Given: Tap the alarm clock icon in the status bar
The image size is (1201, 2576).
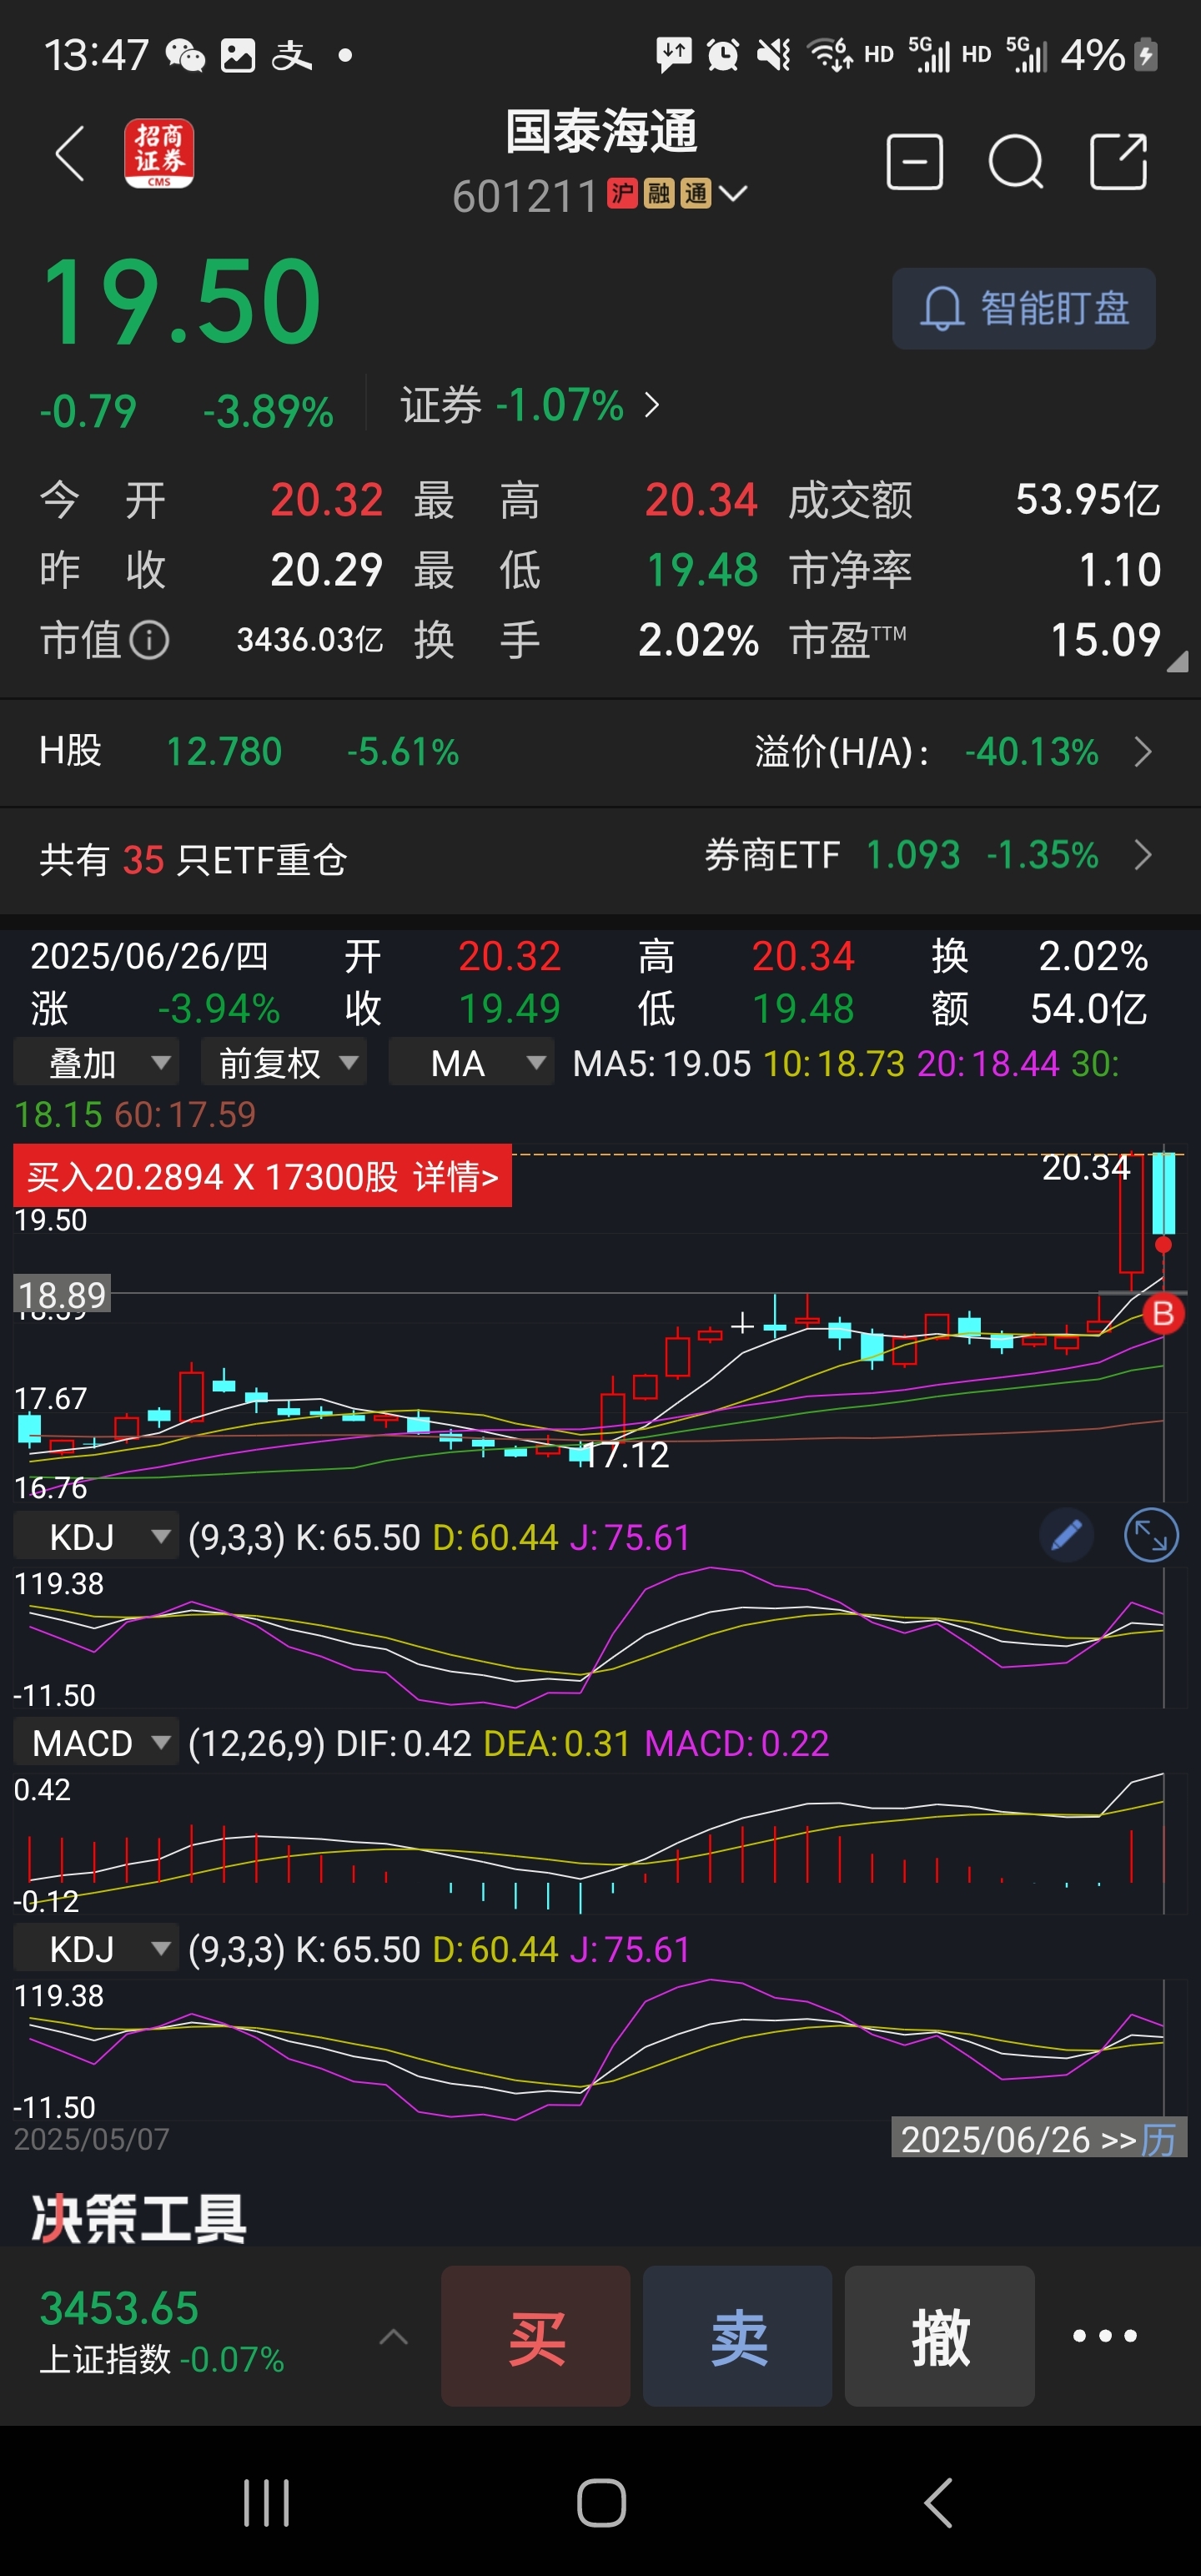Looking at the screenshot, I should 722,54.
